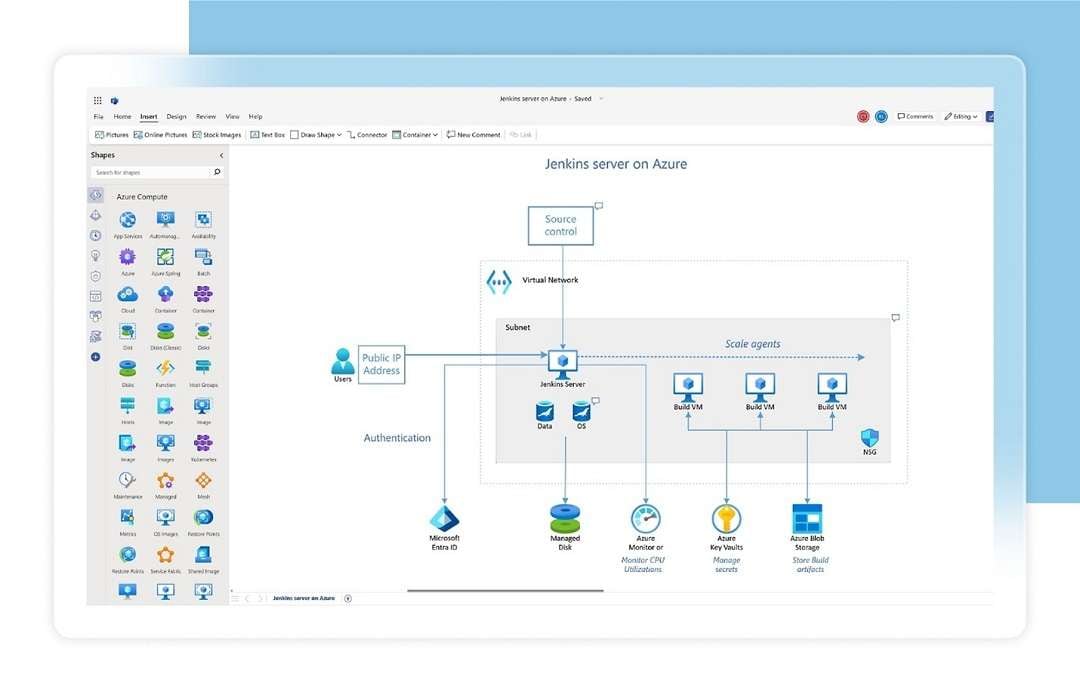Insert Stock Images from the ribbon
1080x692 pixels.
click(216, 135)
